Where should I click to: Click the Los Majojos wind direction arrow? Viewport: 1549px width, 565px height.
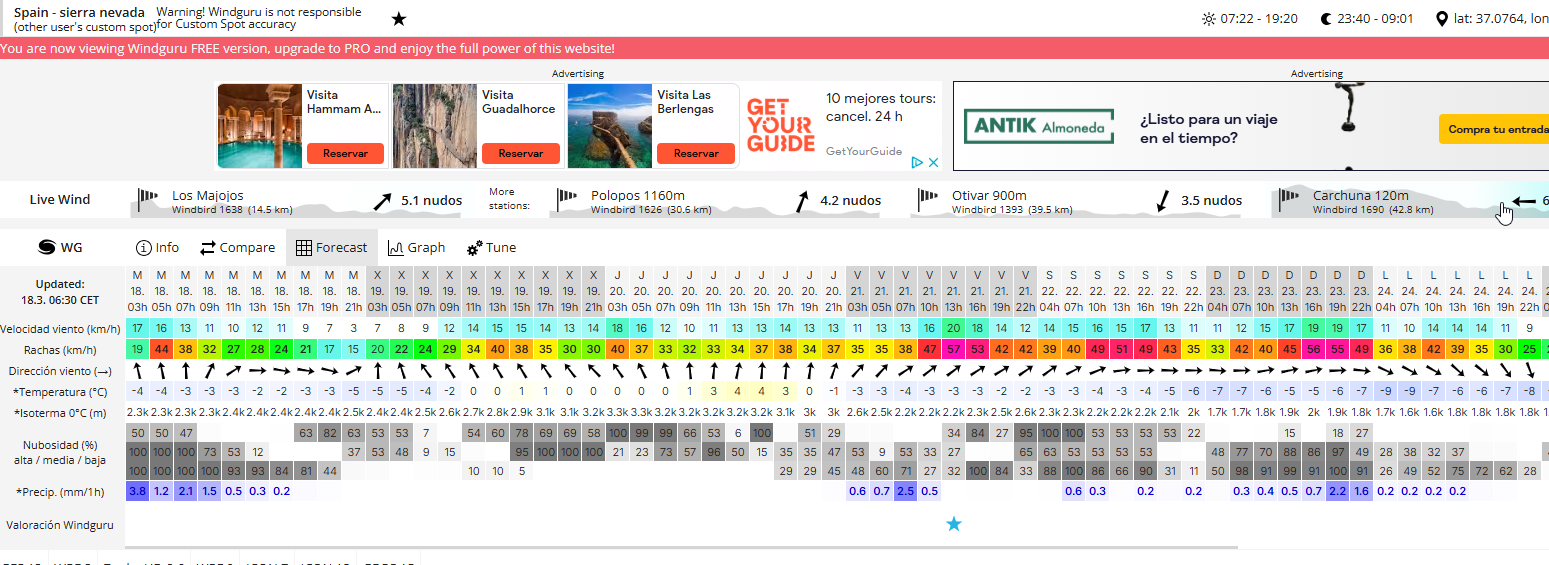(x=383, y=201)
